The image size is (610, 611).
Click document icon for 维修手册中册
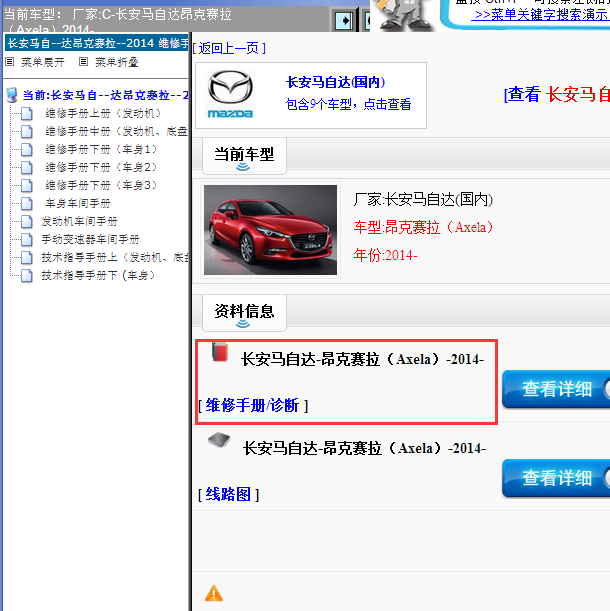[27, 131]
